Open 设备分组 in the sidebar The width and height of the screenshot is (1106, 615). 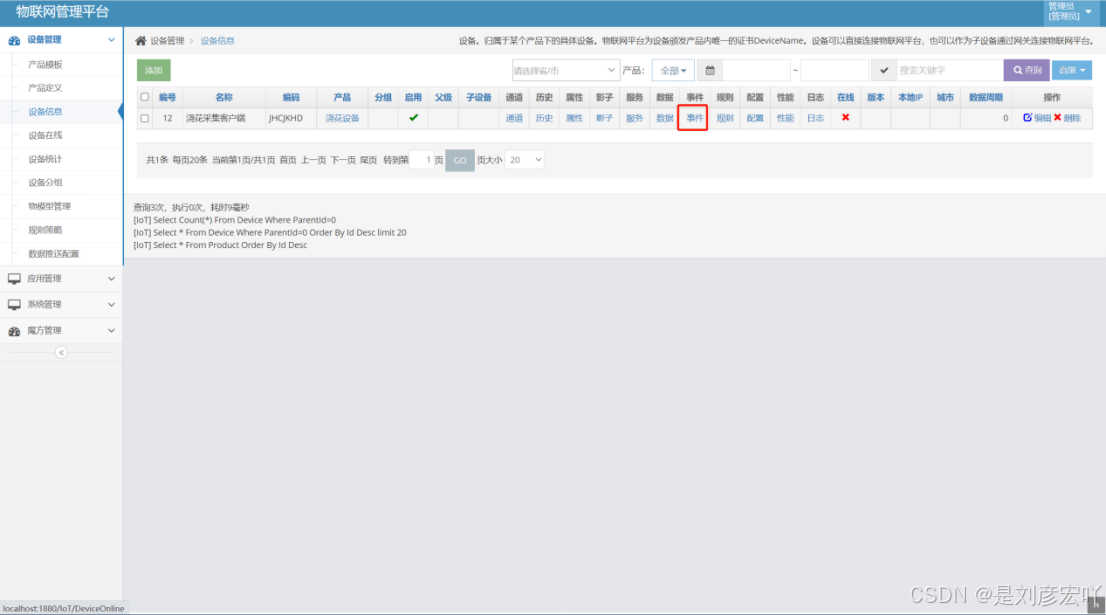point(45,183)
